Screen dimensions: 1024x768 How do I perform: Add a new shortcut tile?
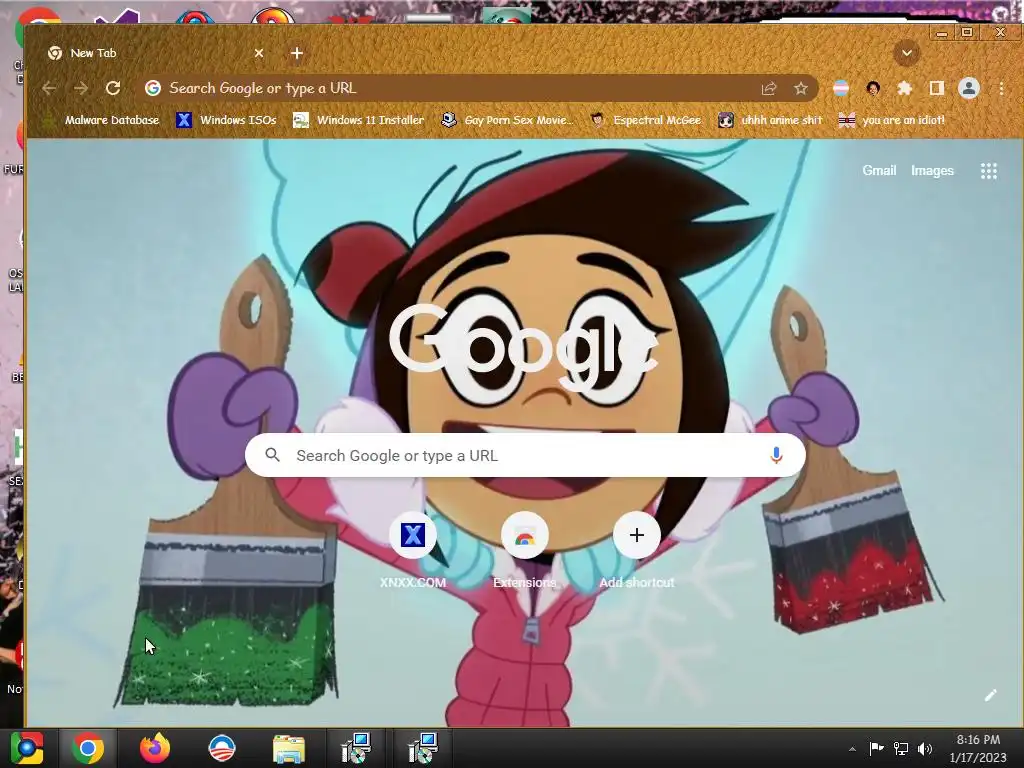tap(637, 552)
